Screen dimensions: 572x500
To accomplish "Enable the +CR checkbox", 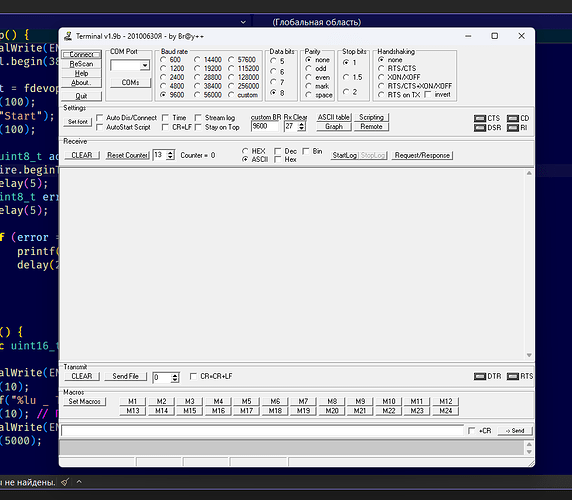I will 472,431.
